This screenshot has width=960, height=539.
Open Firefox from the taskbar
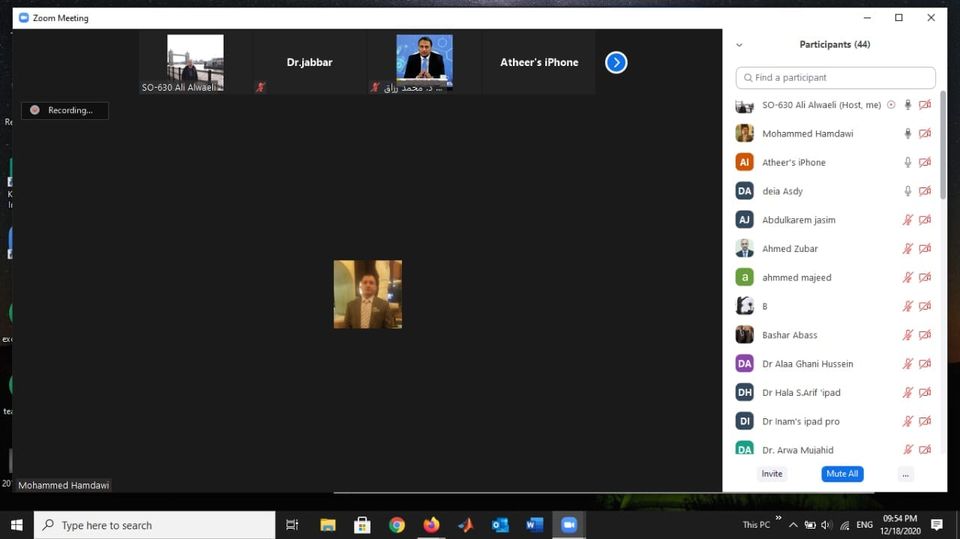[x=431, y=525]
